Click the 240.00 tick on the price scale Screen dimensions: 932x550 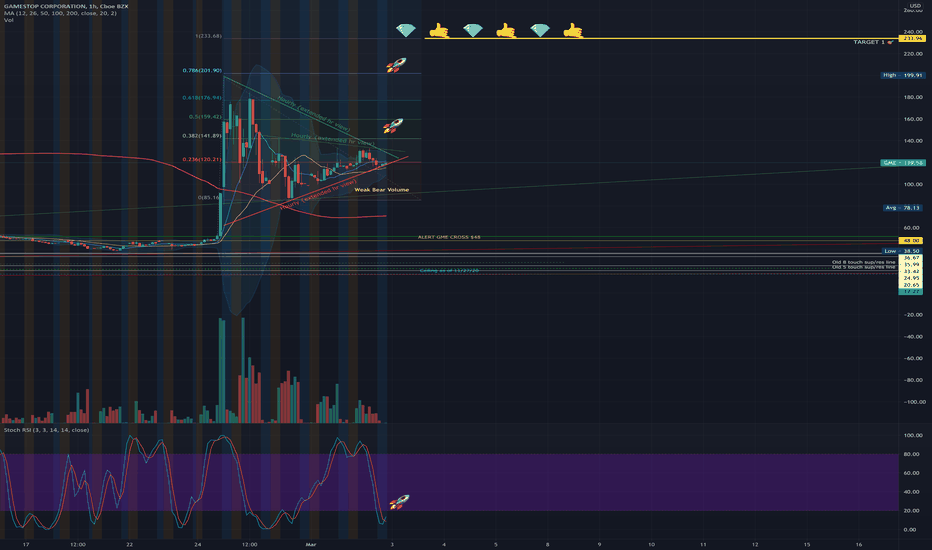[913, 32]
